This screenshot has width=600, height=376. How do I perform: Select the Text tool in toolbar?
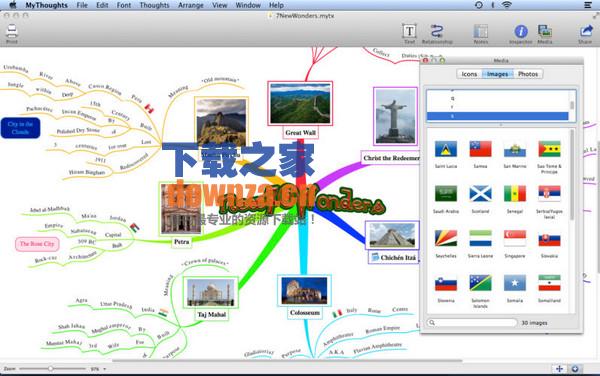click(409, 31)
